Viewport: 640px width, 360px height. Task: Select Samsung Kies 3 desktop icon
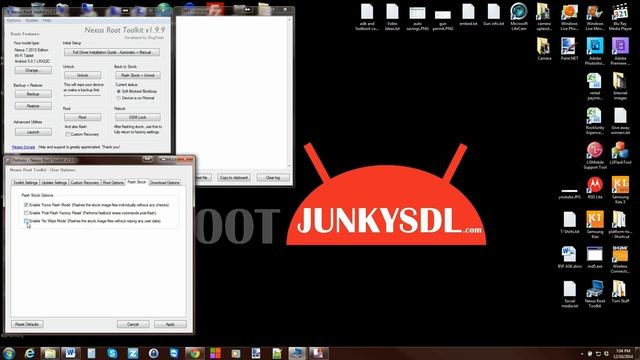pos(620,190)
